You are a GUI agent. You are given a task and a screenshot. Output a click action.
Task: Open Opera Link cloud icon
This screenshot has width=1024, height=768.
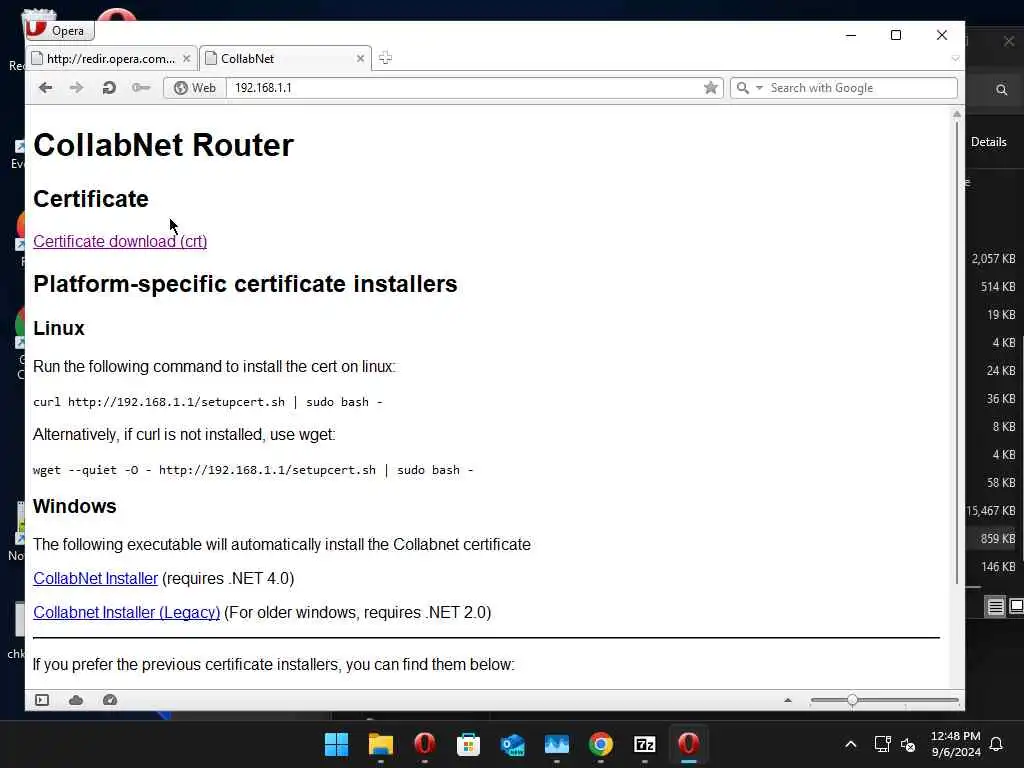(x=76, y=700)
